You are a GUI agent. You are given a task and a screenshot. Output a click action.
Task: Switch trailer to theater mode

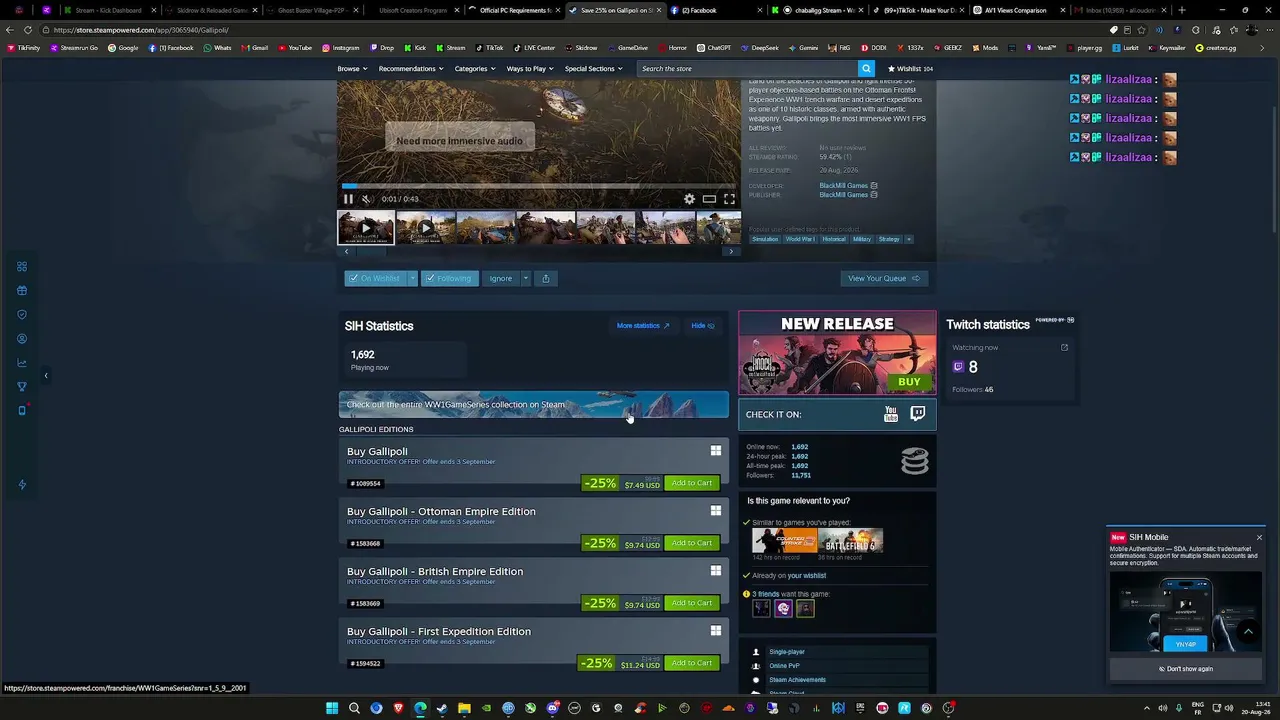(709, 199)
